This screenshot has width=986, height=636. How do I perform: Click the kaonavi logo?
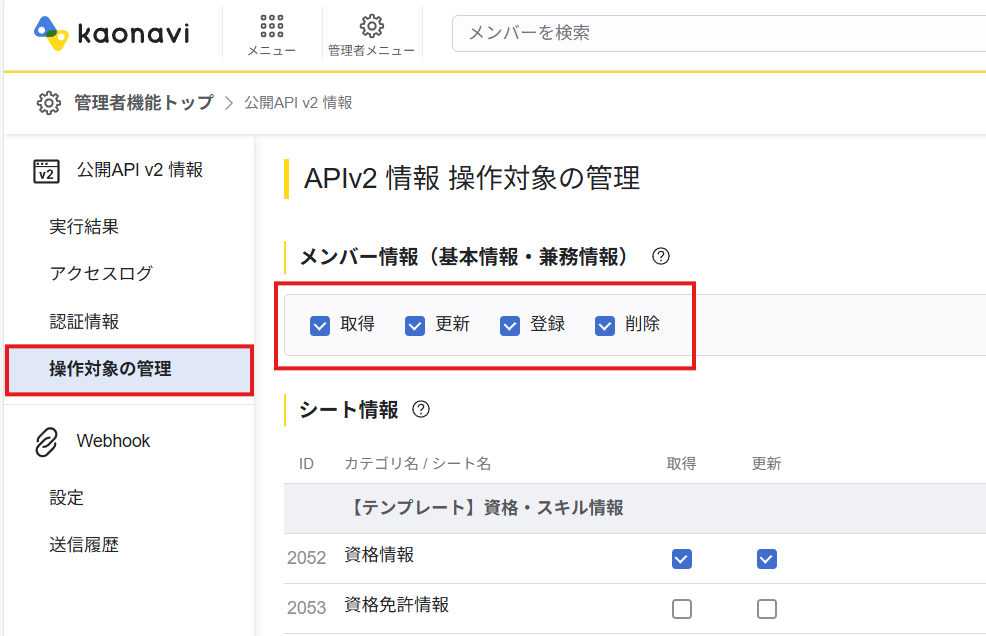coord(110,34)
